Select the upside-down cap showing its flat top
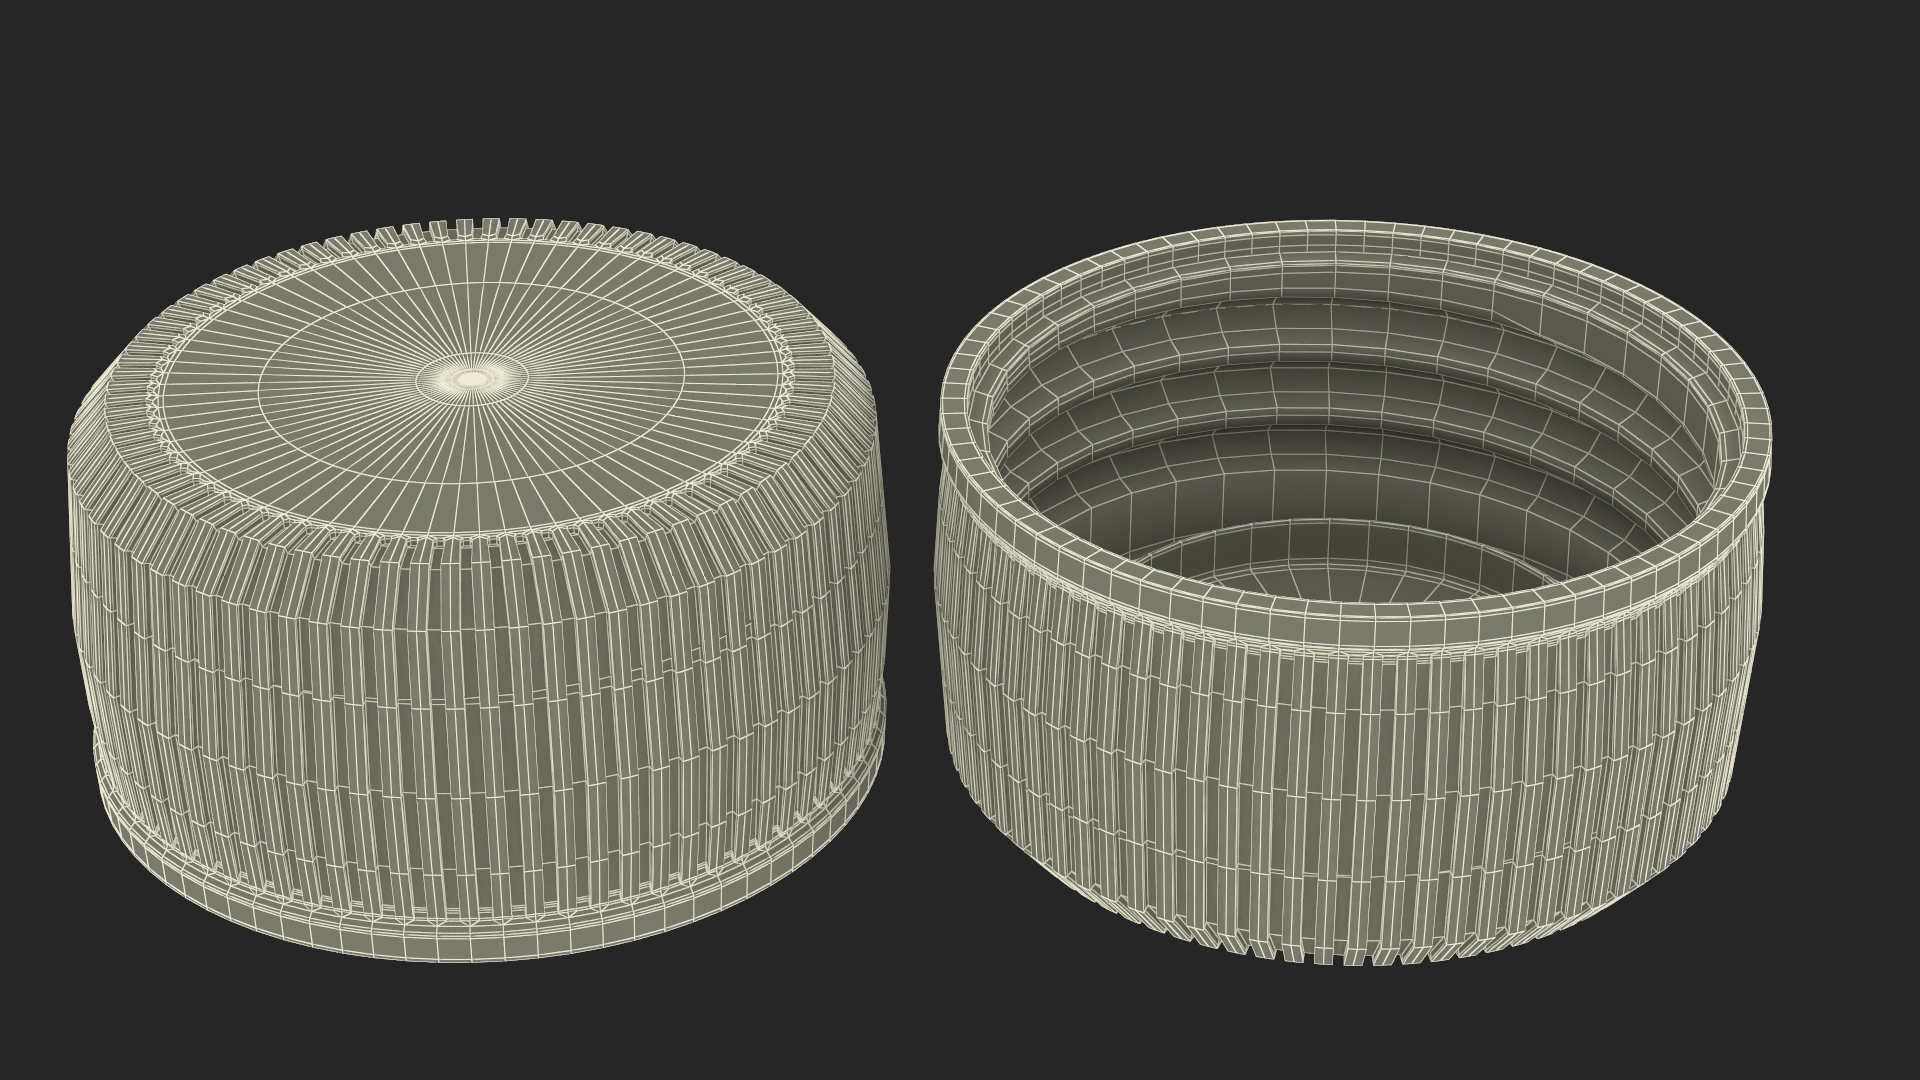 [x=478, y=590]
